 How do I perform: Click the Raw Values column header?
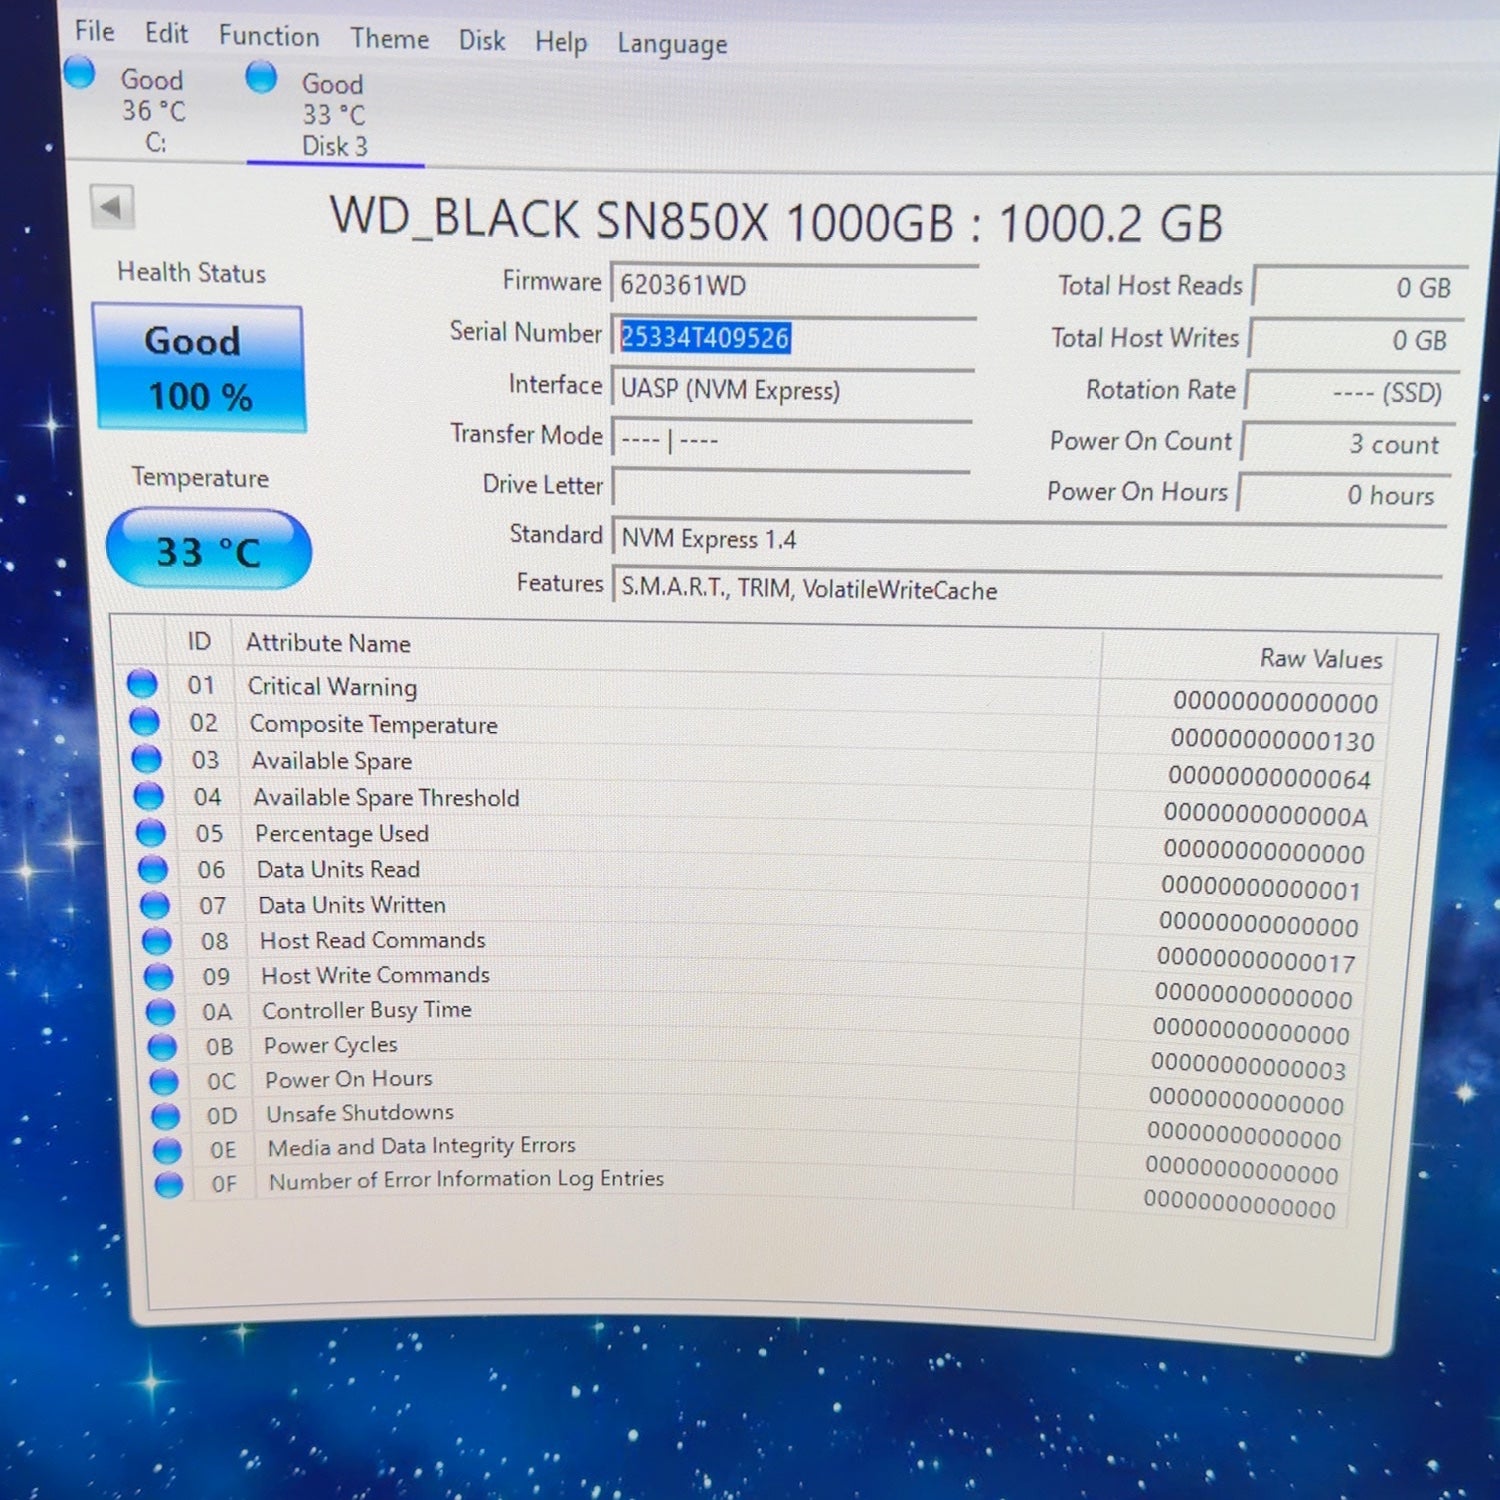1320,658
